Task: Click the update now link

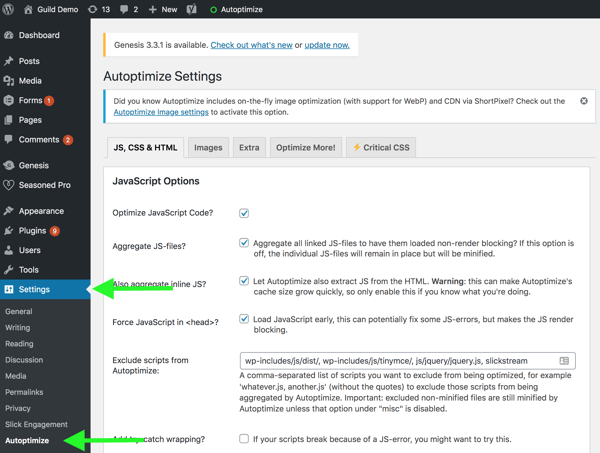Action: click(x=327, y=45)
